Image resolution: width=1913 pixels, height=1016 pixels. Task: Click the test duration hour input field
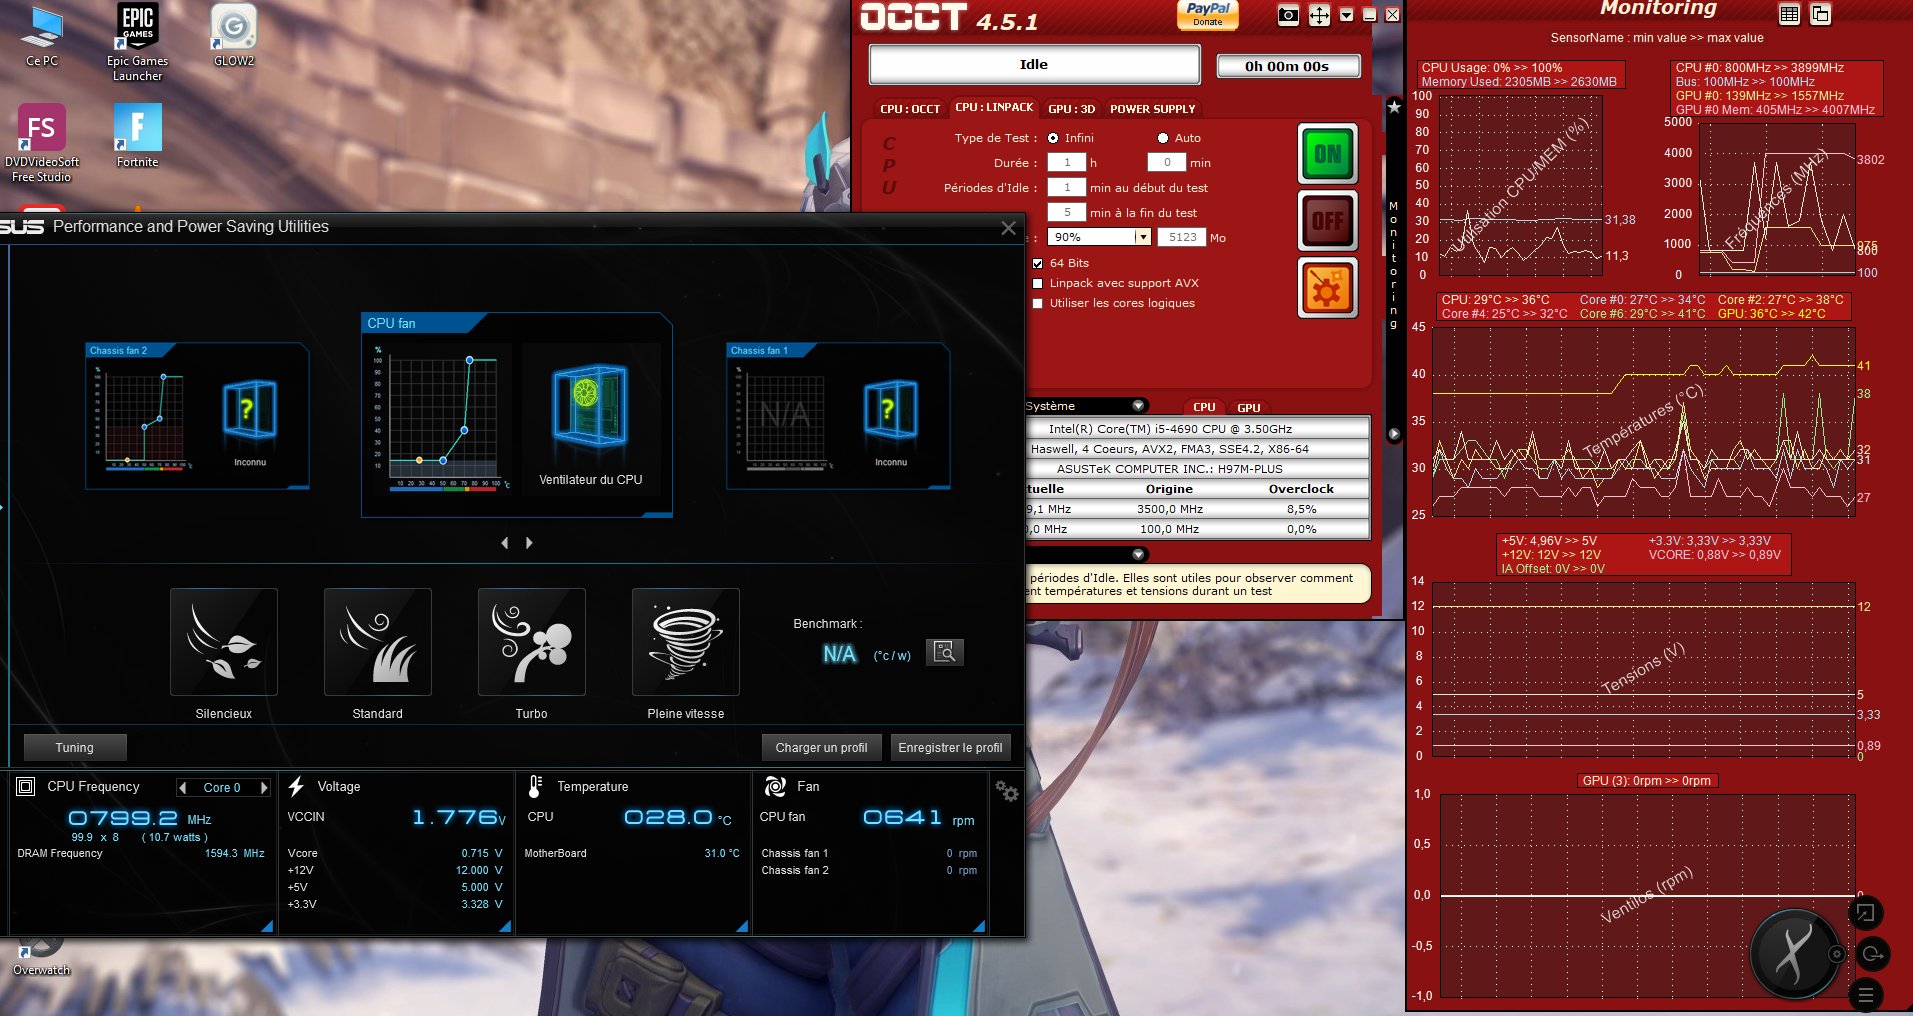(x=1067, y=162)
